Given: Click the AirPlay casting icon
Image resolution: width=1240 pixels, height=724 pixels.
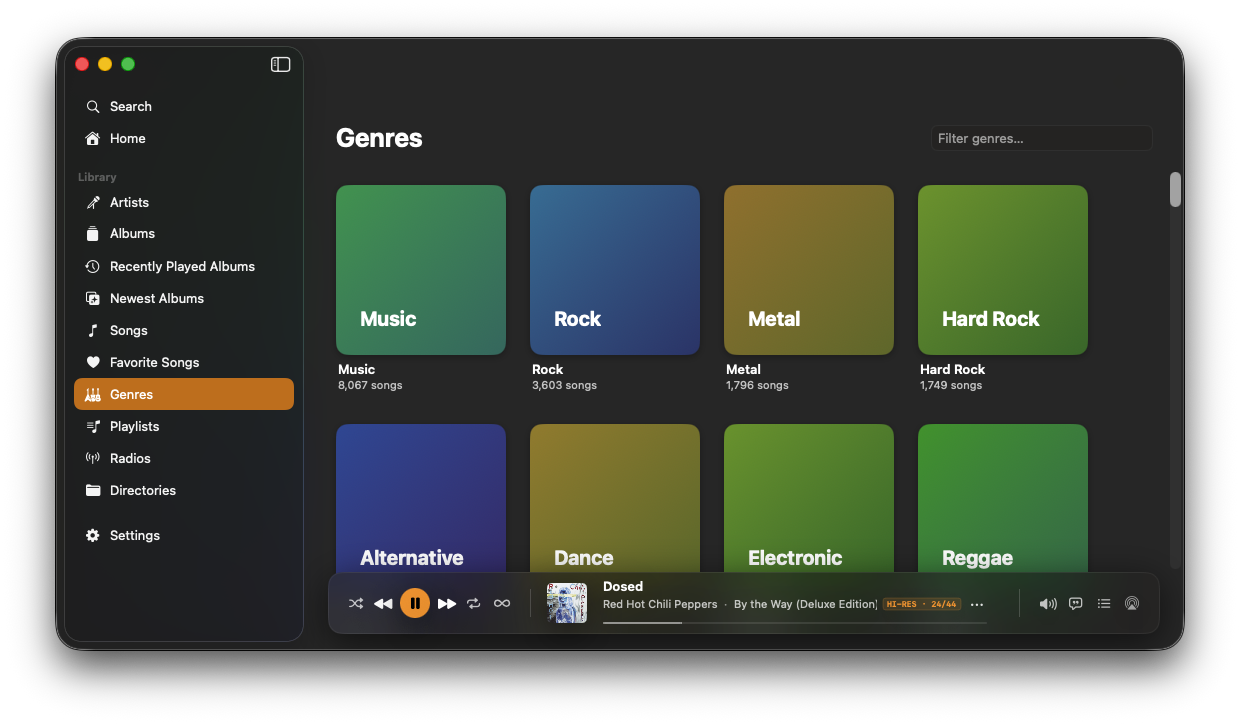Looking at the screenshot, I should (x=1131, y=603).
